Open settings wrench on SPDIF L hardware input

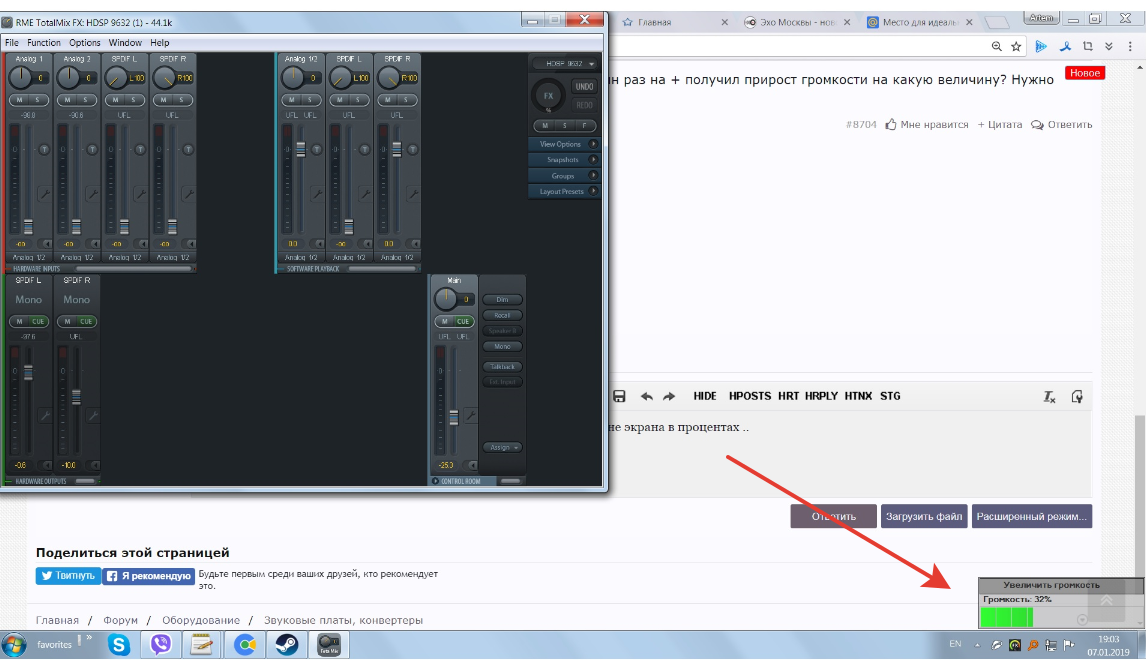[x=140, y=194]
